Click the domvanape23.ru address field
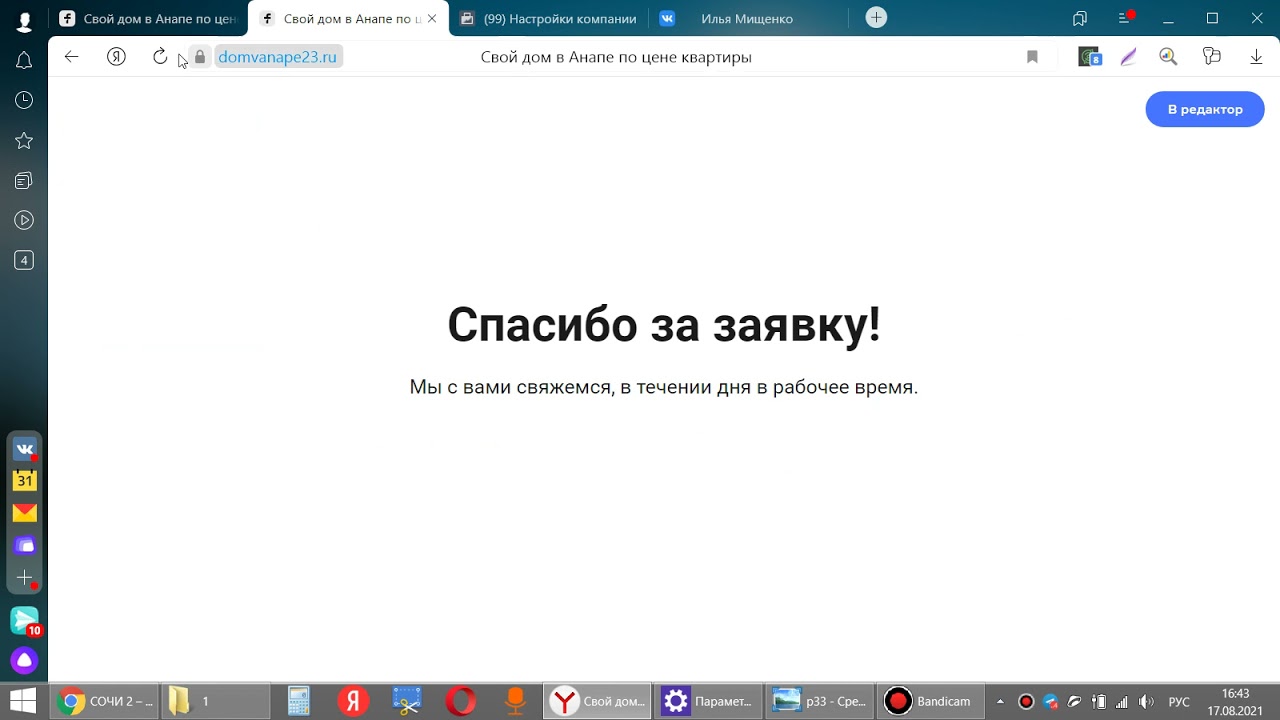The width and height of the screenshot is (1280, 720). click(x=277, y=57)
